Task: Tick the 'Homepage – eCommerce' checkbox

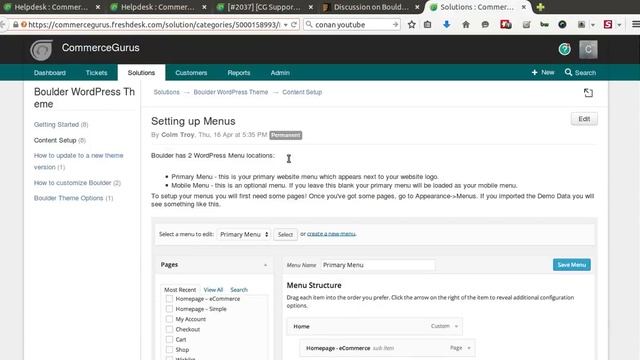Action: [x=169, y=299]
